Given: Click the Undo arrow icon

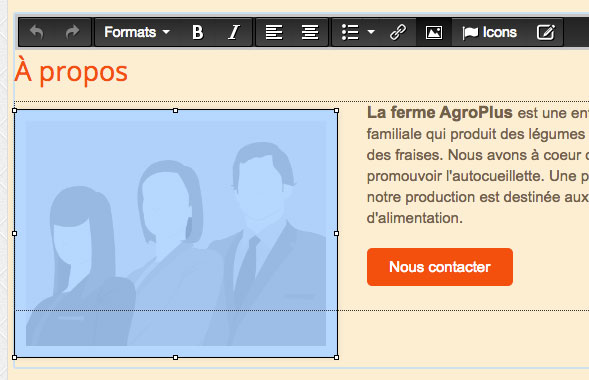Looking at the screenshot, I should [37, 32].
